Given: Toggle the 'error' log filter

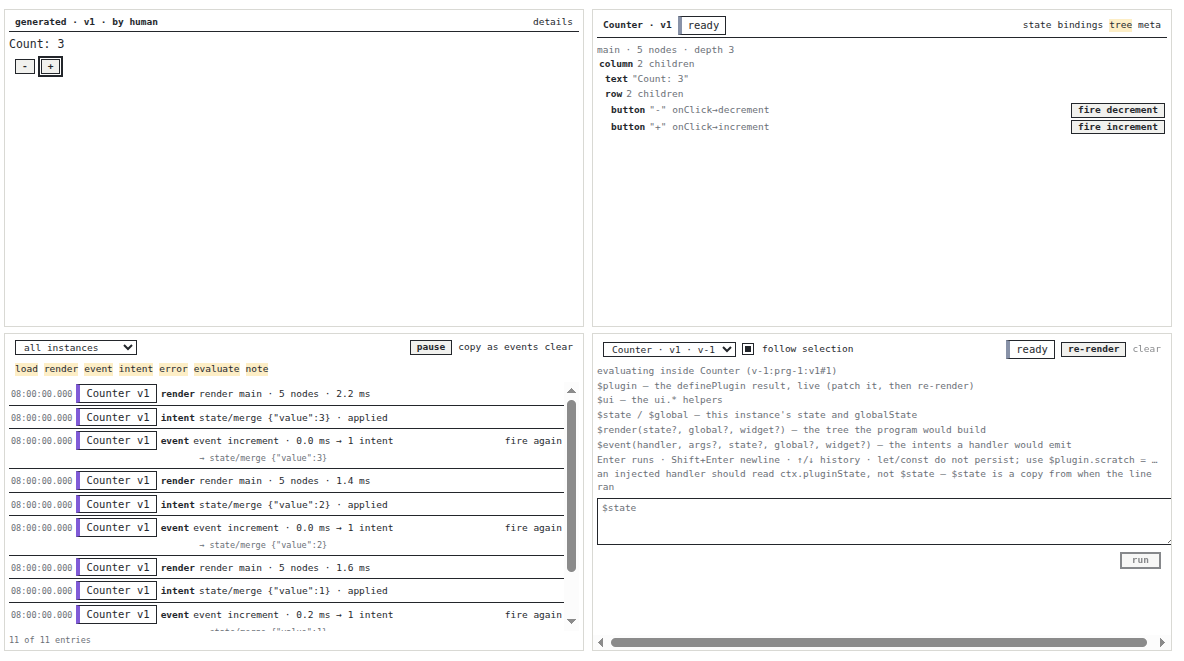Looking at the screenshot, I should (x=173, y=369).
